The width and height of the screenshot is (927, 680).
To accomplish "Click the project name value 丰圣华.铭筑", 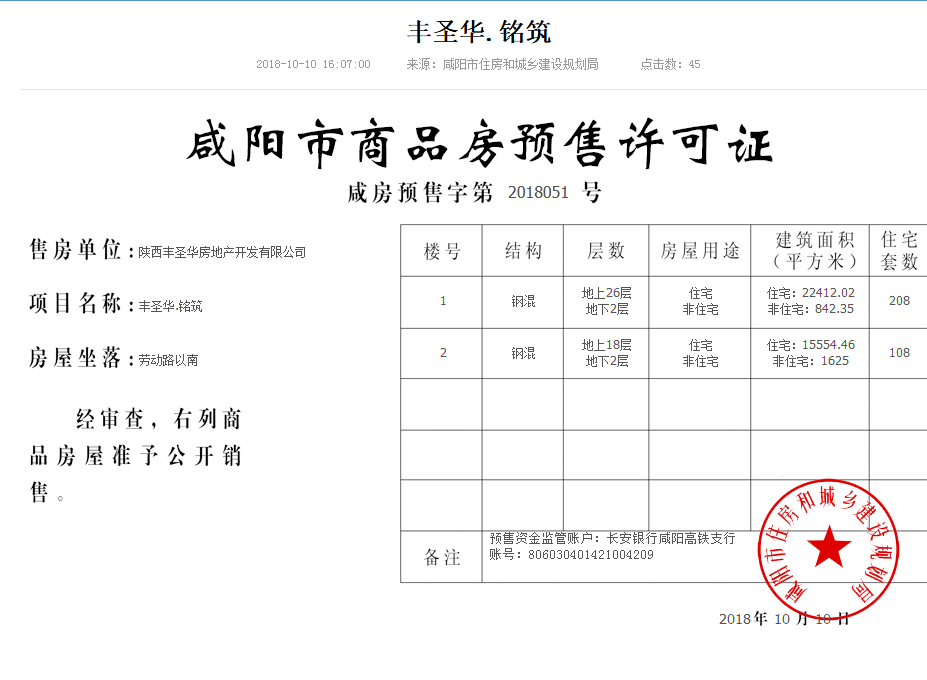I will tap(170, 306).
